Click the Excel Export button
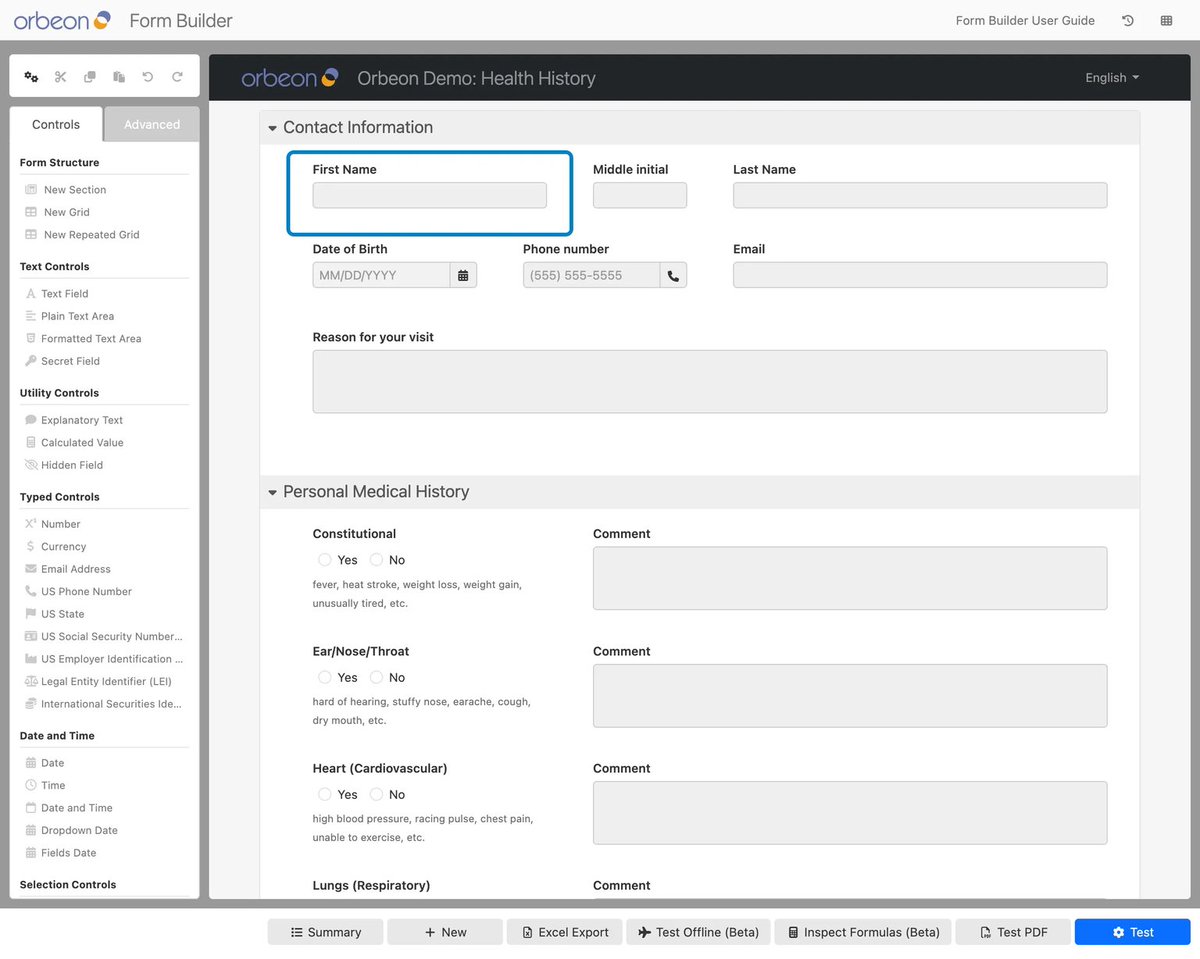1200x959 pixels. (x=565, y=932)
